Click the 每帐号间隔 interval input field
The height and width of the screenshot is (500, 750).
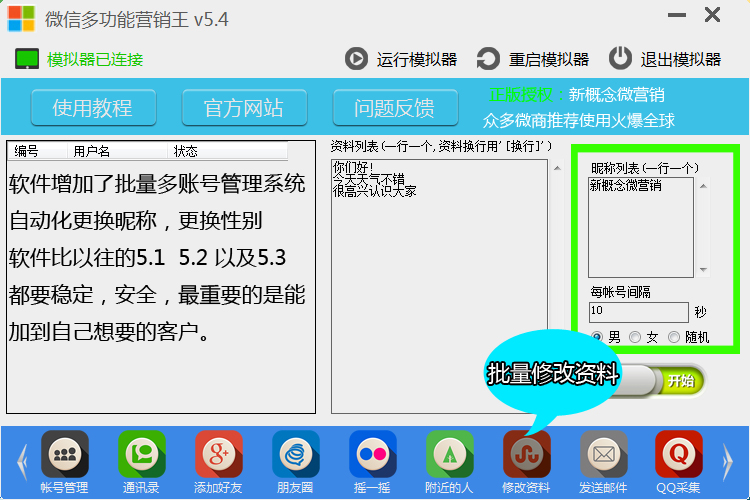pyautogui.click(x=638, y=312)
